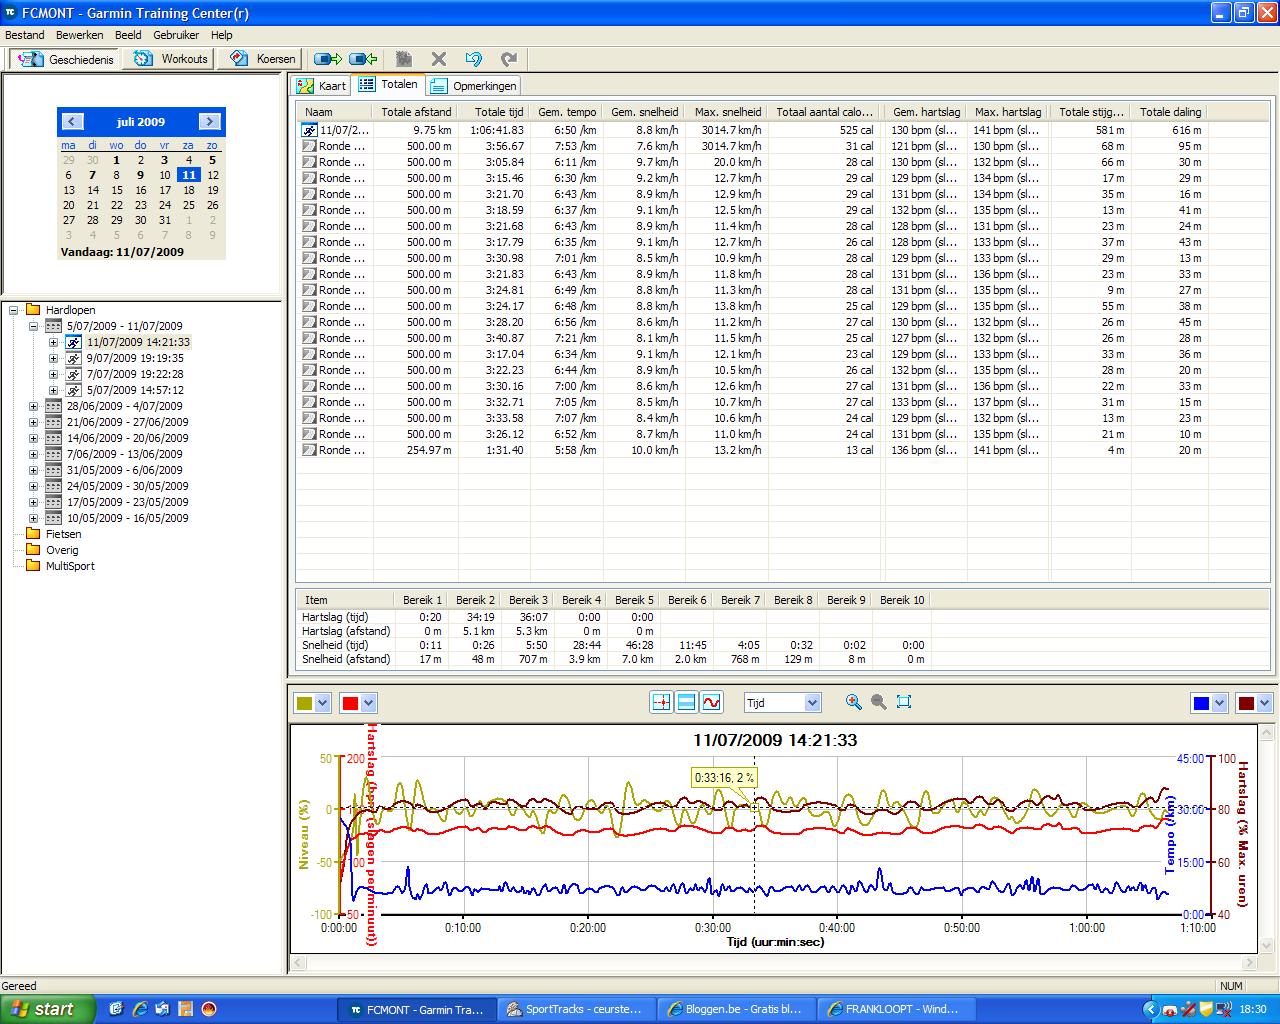Sort table by Max. hartslag column header
Image resolution: width=1280 pixels, height=1024 pixels.
(x=1008, y=112)
